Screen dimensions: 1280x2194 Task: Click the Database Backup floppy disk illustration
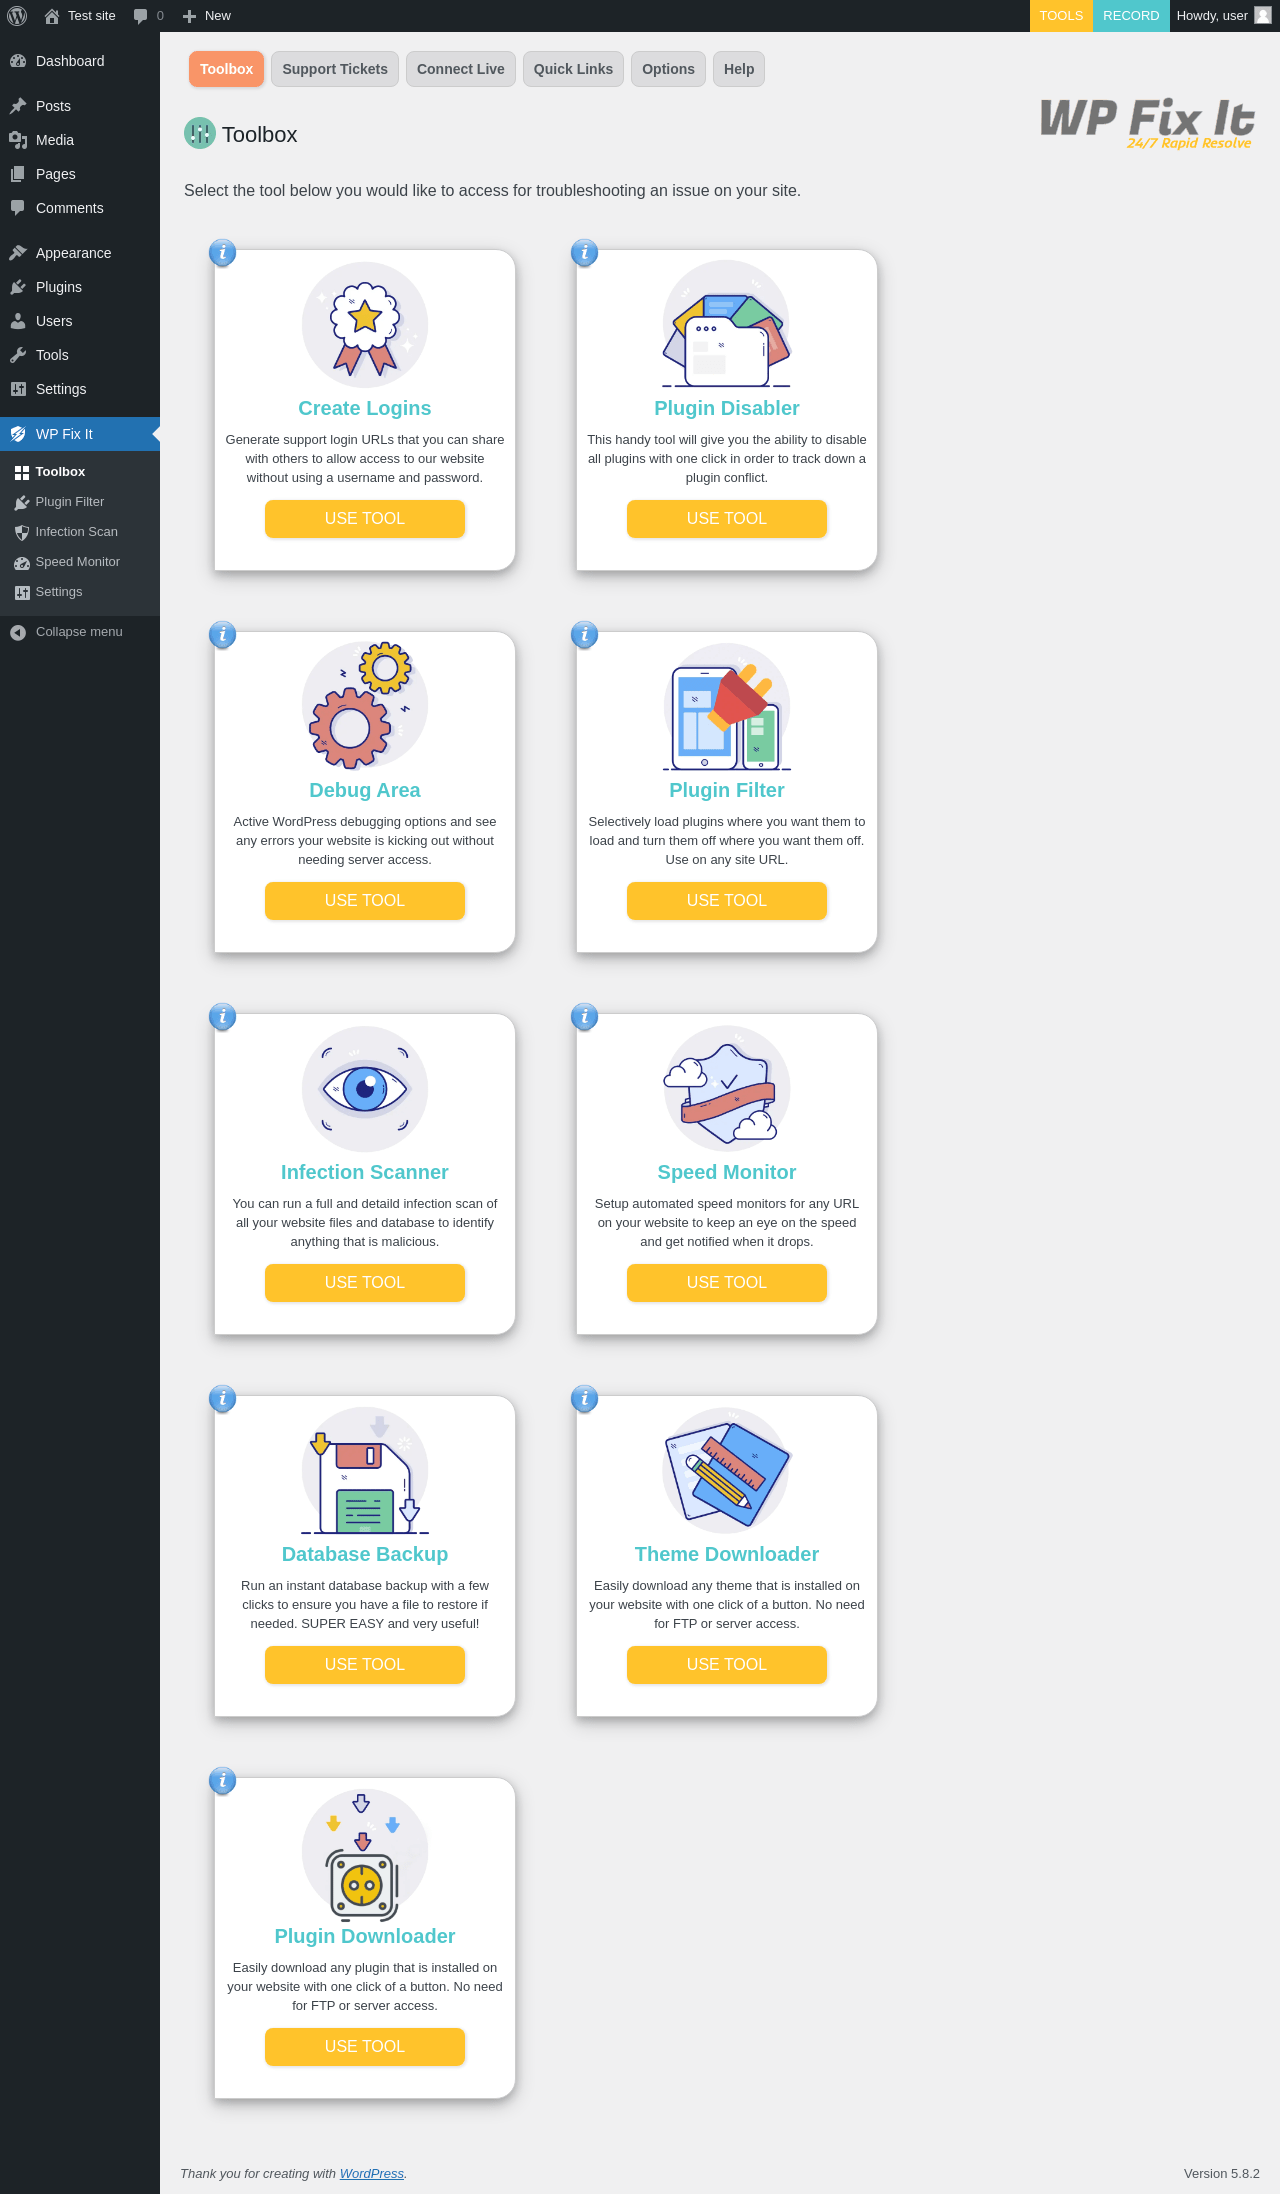(x=365, y=1471)
